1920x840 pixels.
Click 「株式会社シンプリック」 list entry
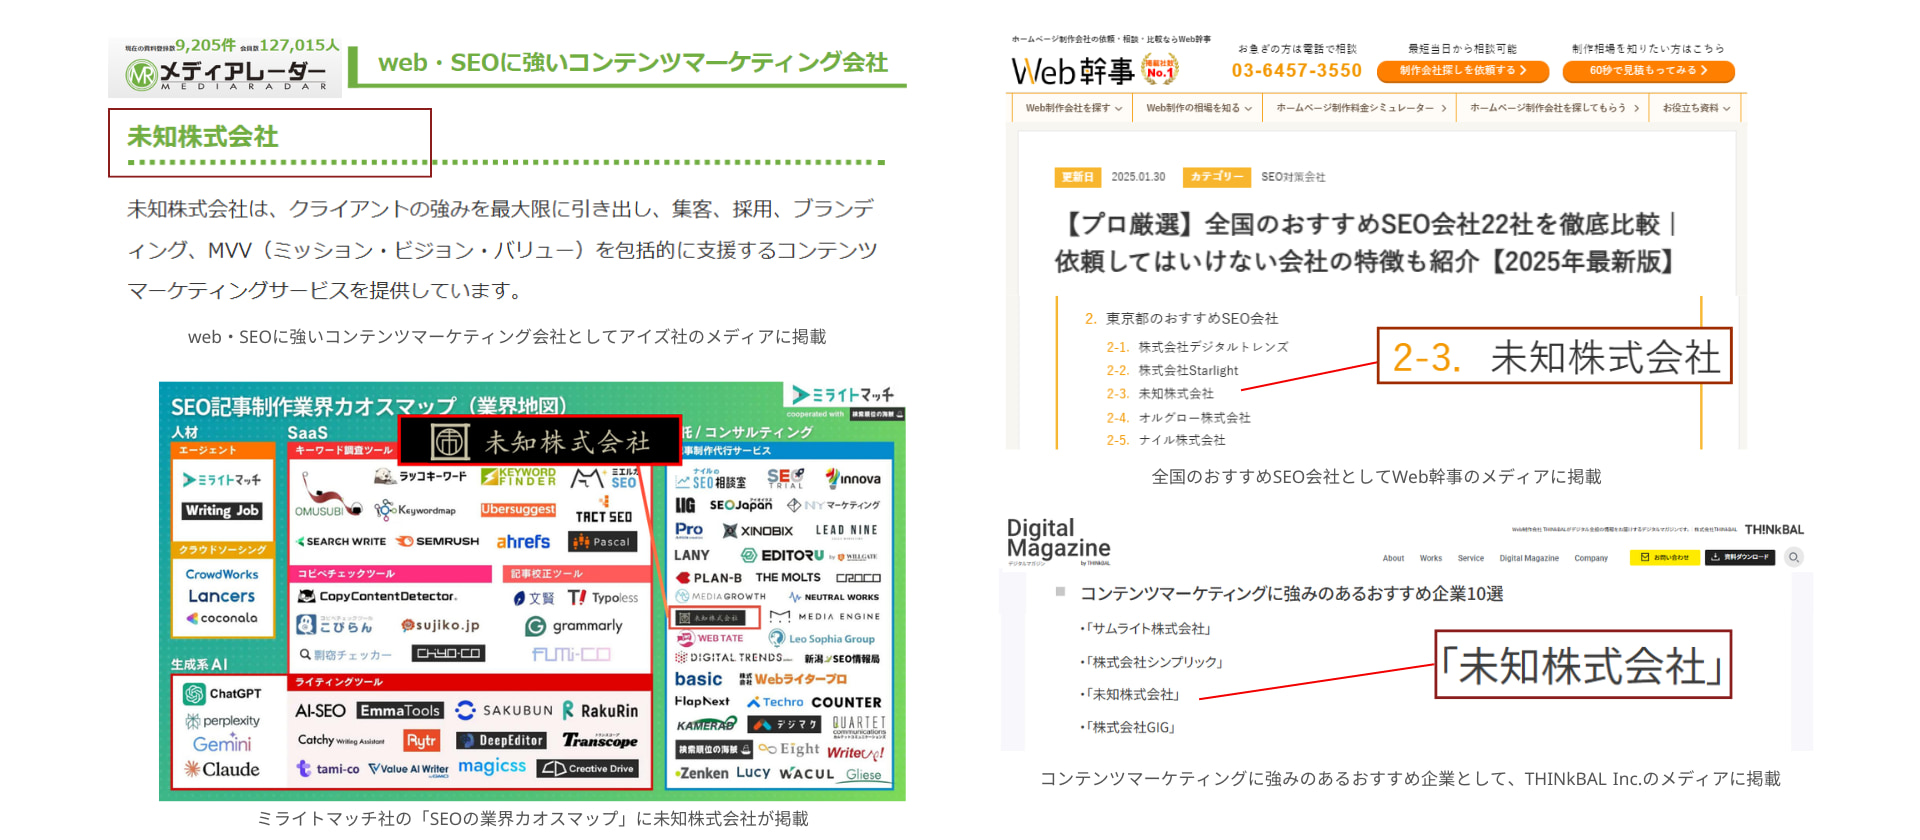[1155, 662]
